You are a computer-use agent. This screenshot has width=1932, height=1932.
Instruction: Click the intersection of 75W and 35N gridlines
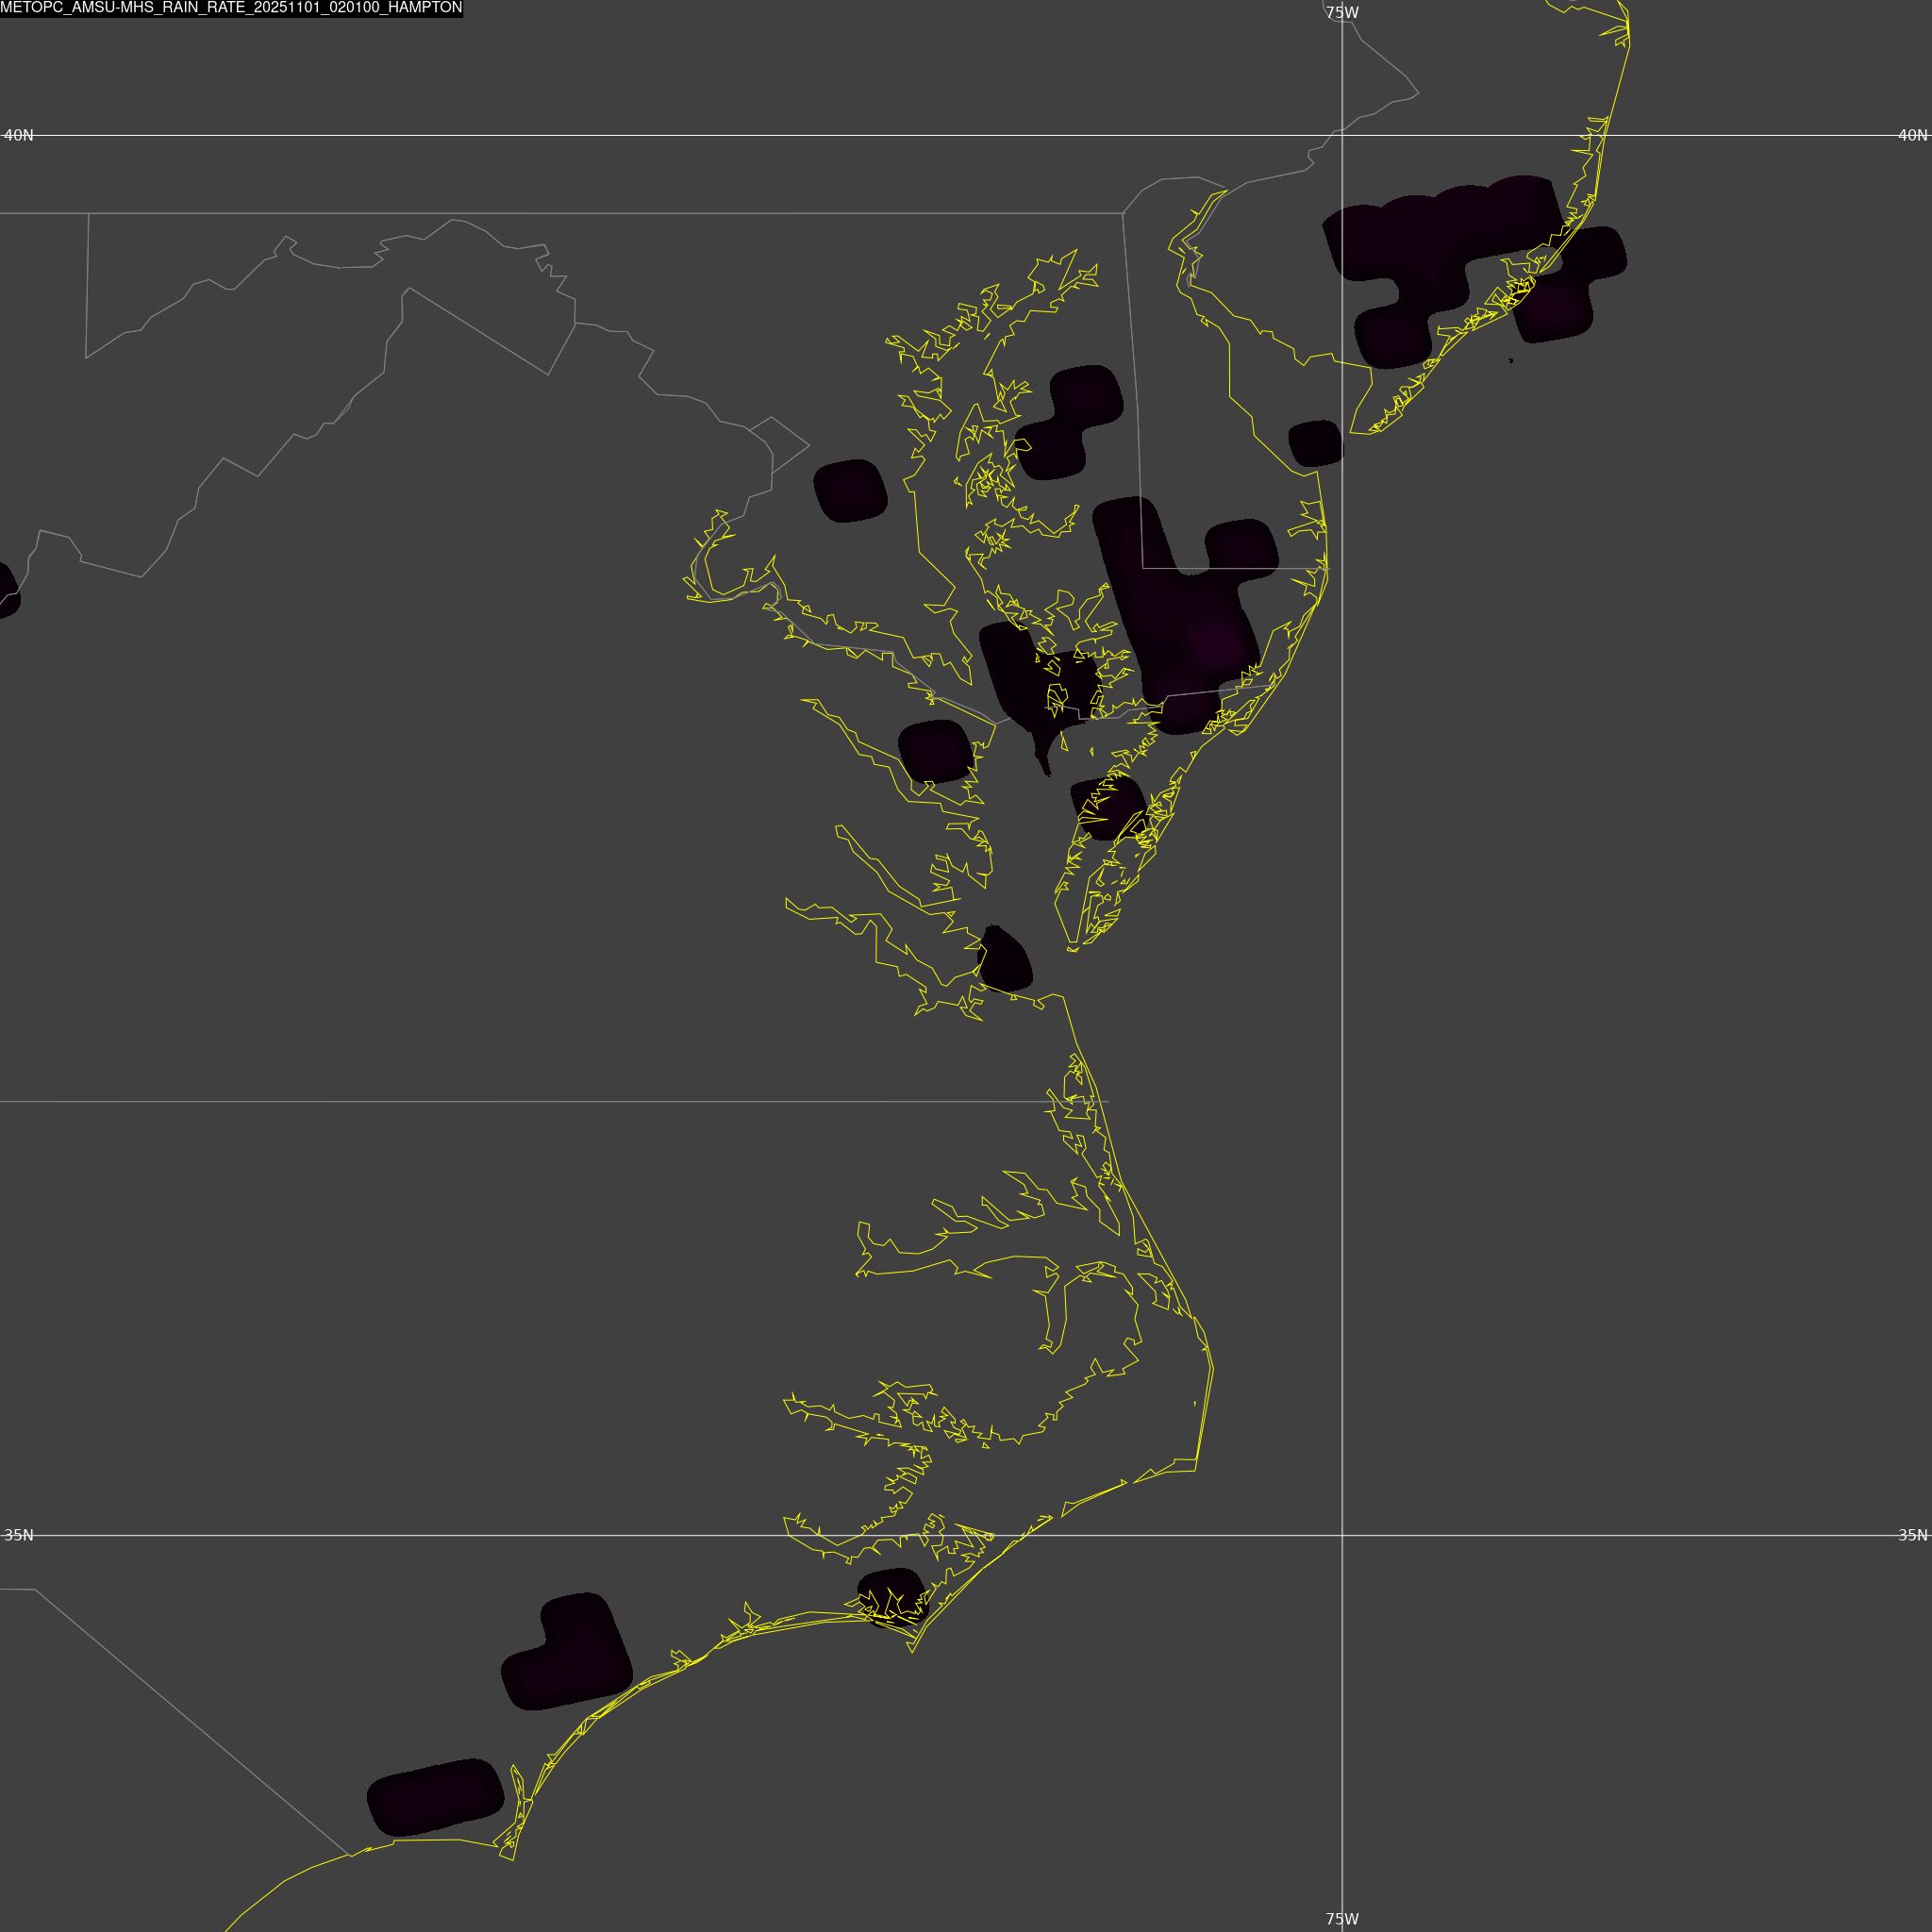tap(1342, 1535)
